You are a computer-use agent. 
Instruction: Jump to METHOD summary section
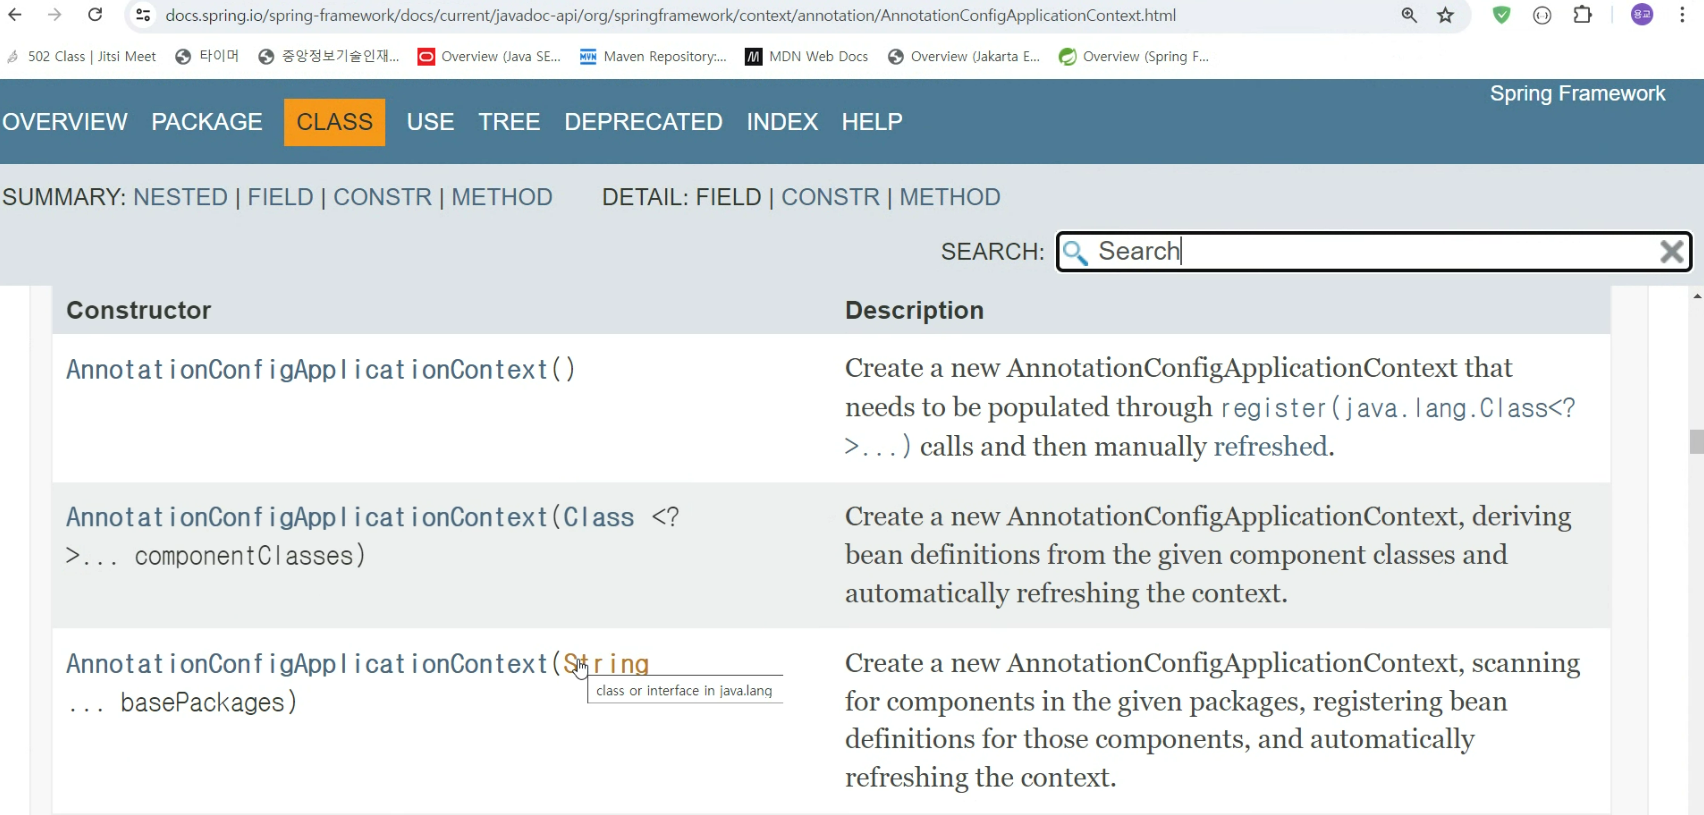pos(501,197)
